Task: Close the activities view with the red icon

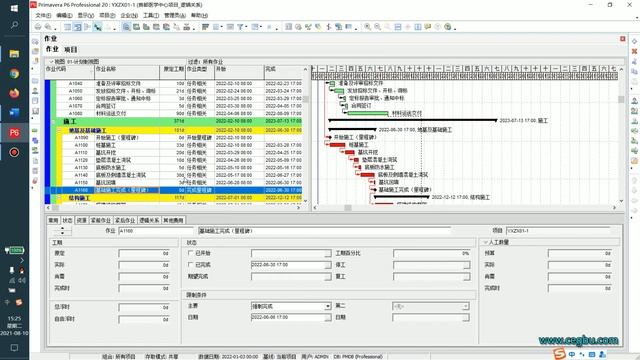Action: coord(622,39)
